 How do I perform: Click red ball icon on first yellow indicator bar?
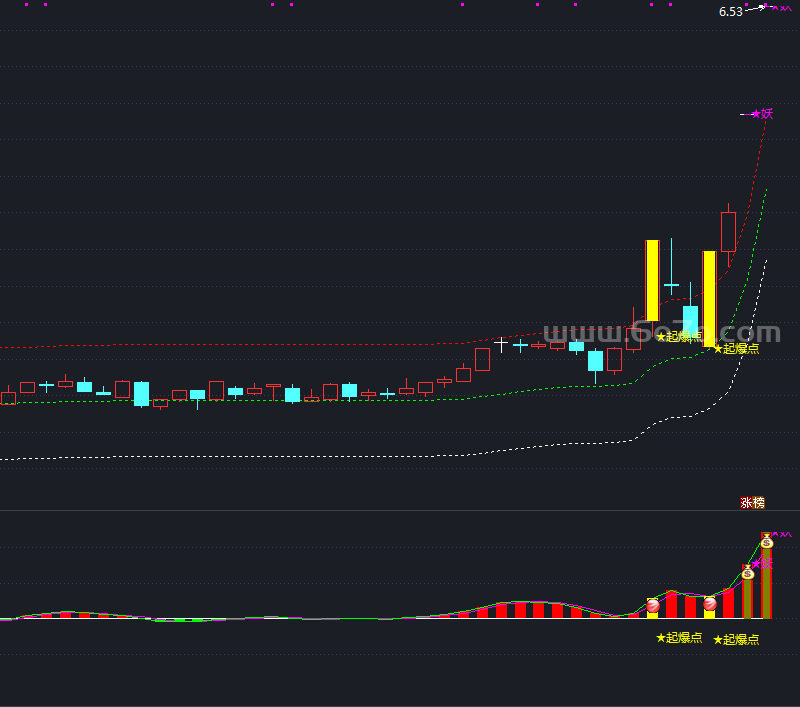coord(653,605)
